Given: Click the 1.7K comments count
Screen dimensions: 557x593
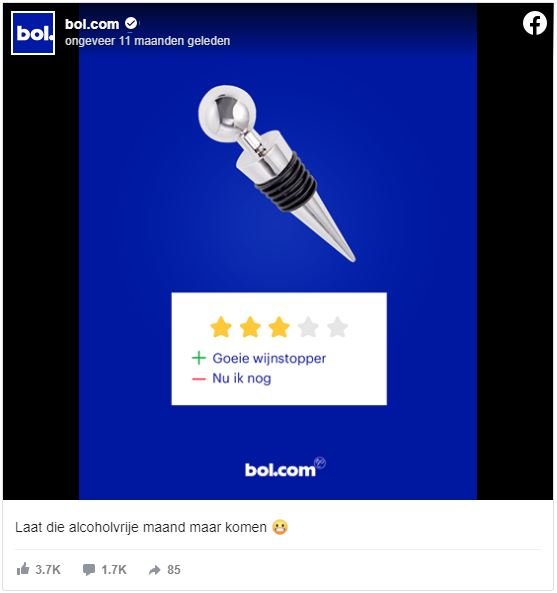Looking at the screenshot, I should pos(114,570).
